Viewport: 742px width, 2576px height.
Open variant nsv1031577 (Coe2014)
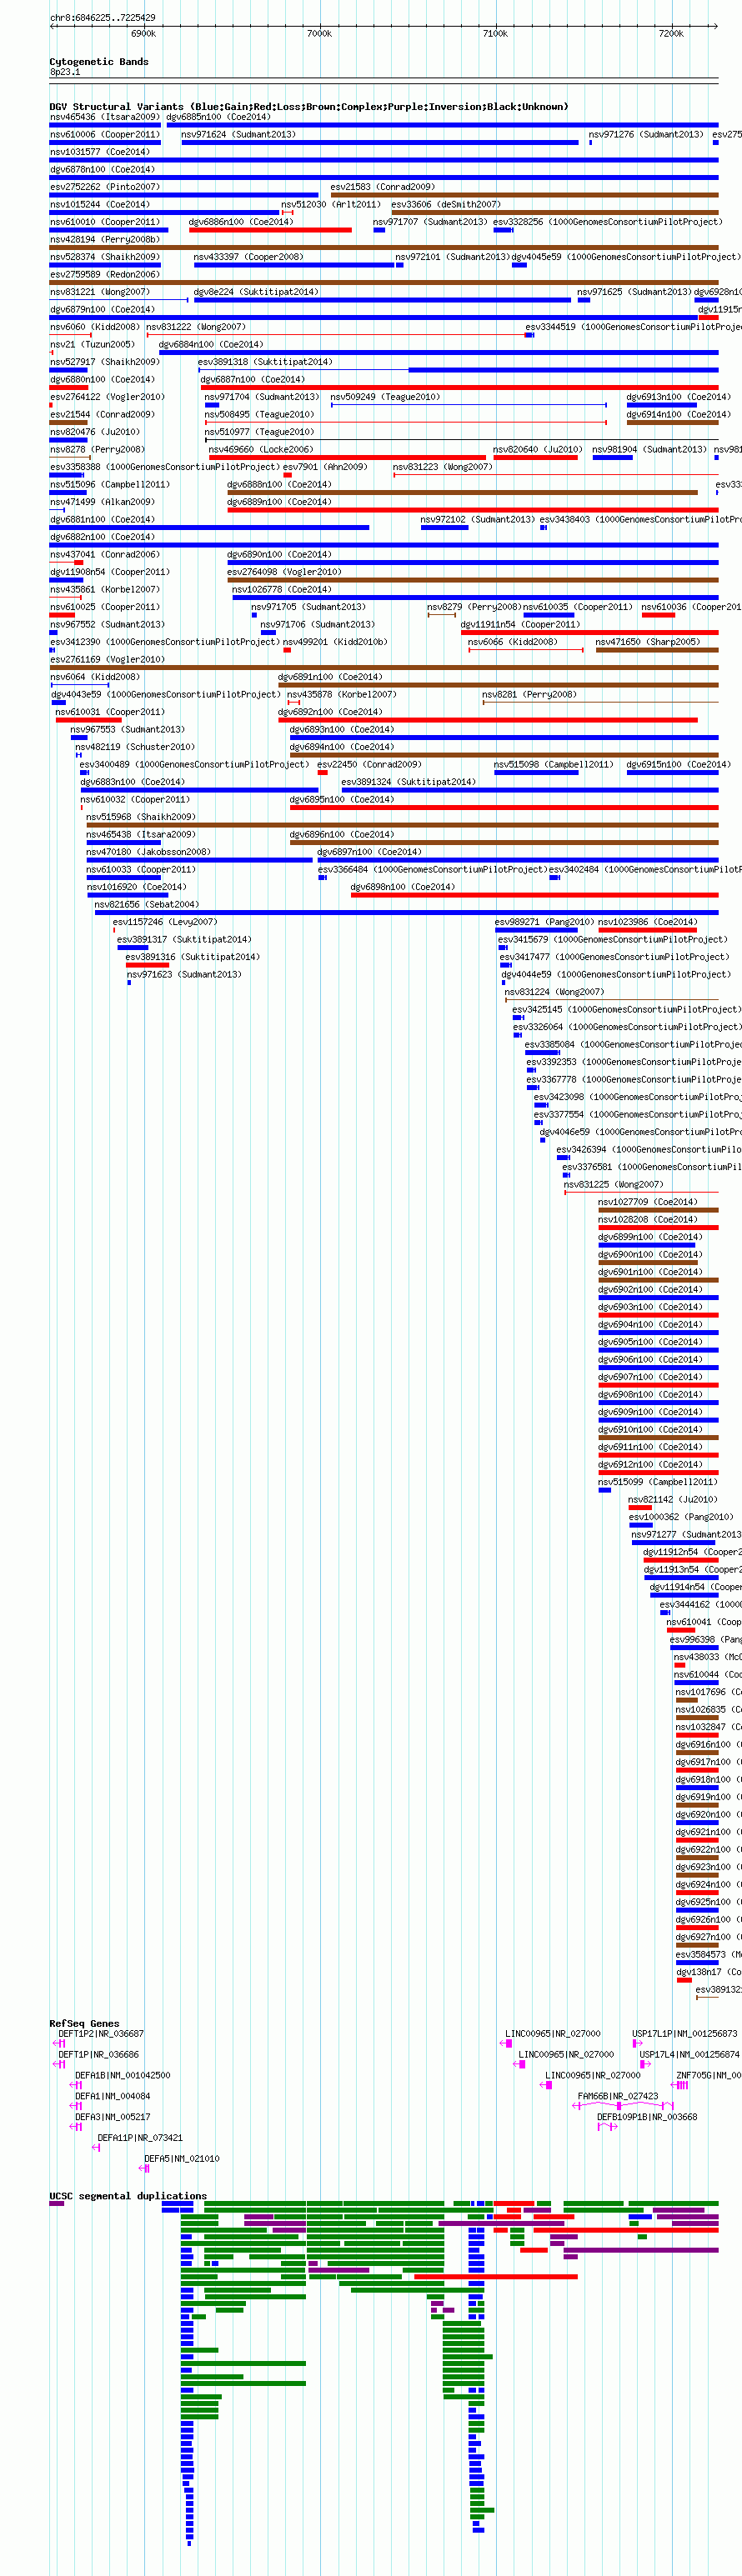[100, 152]
